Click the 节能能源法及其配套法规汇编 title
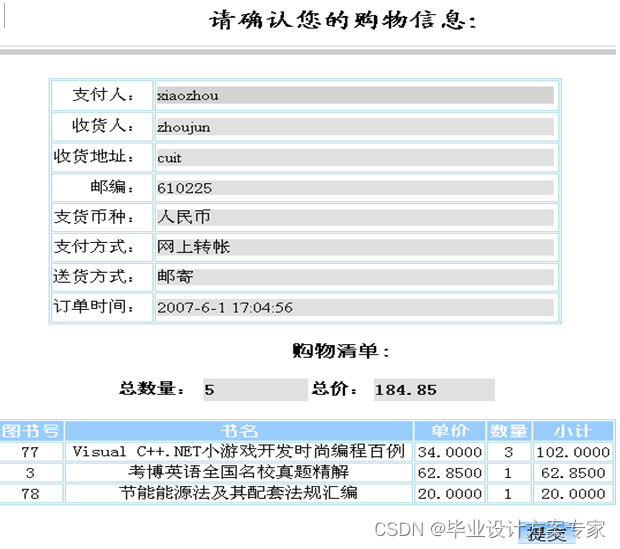The width and height of the screenshot is (620, 549). click(x=239, y=493)
